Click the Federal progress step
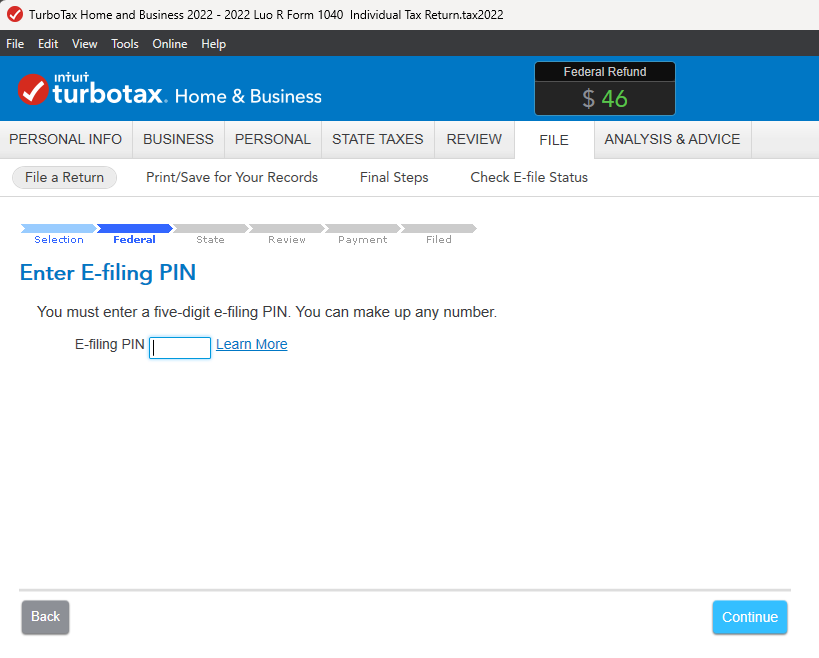This screenshot has width=819, height=658. (134, 234)
